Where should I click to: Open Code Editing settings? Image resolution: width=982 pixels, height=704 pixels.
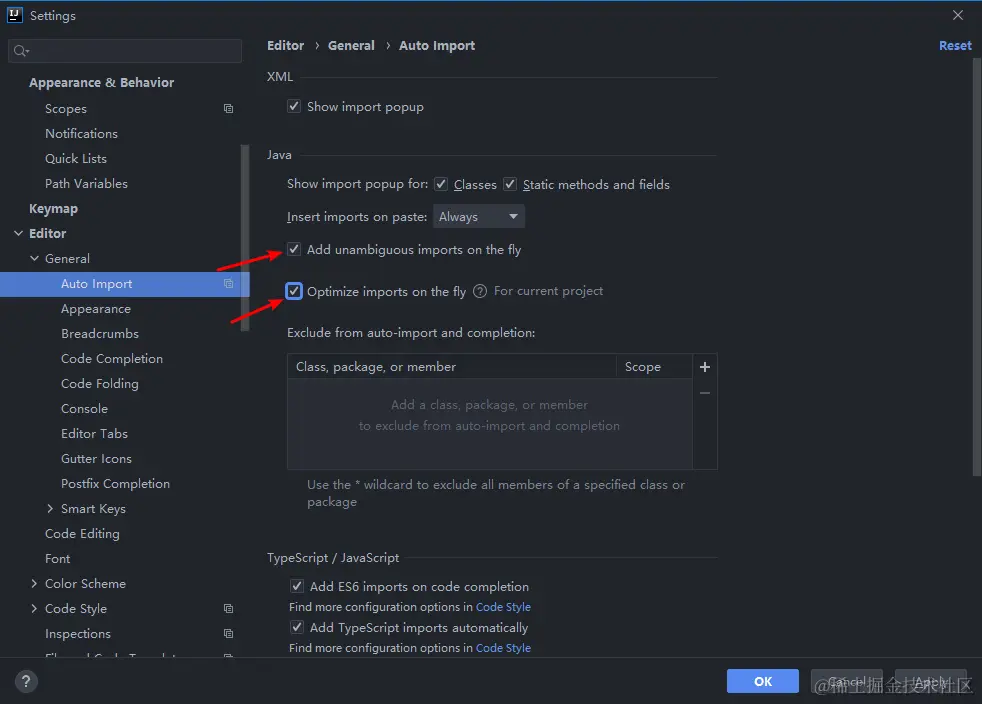tap(82, 534)
